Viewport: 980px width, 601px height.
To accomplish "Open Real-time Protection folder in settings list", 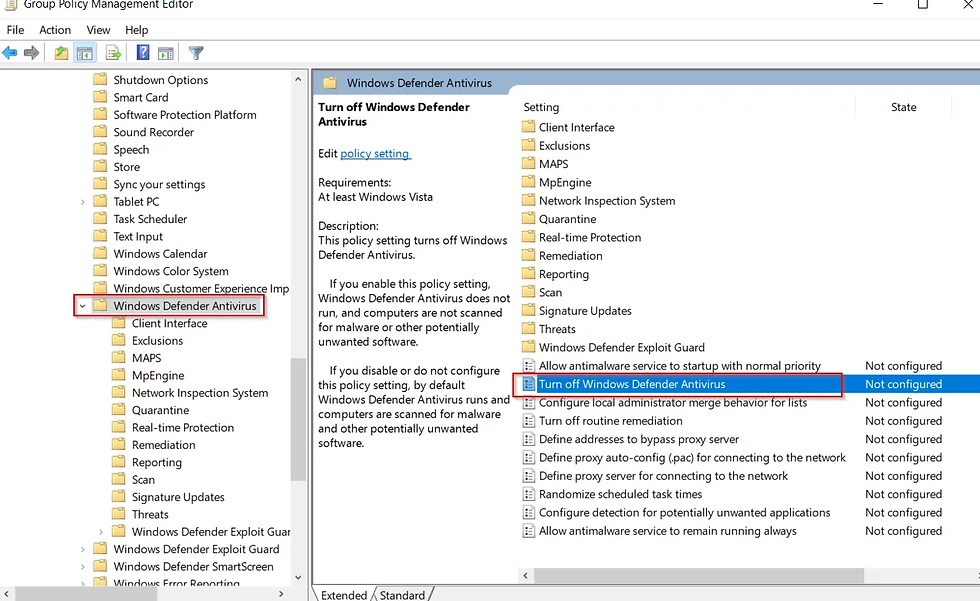I will (x=590, y=237).
